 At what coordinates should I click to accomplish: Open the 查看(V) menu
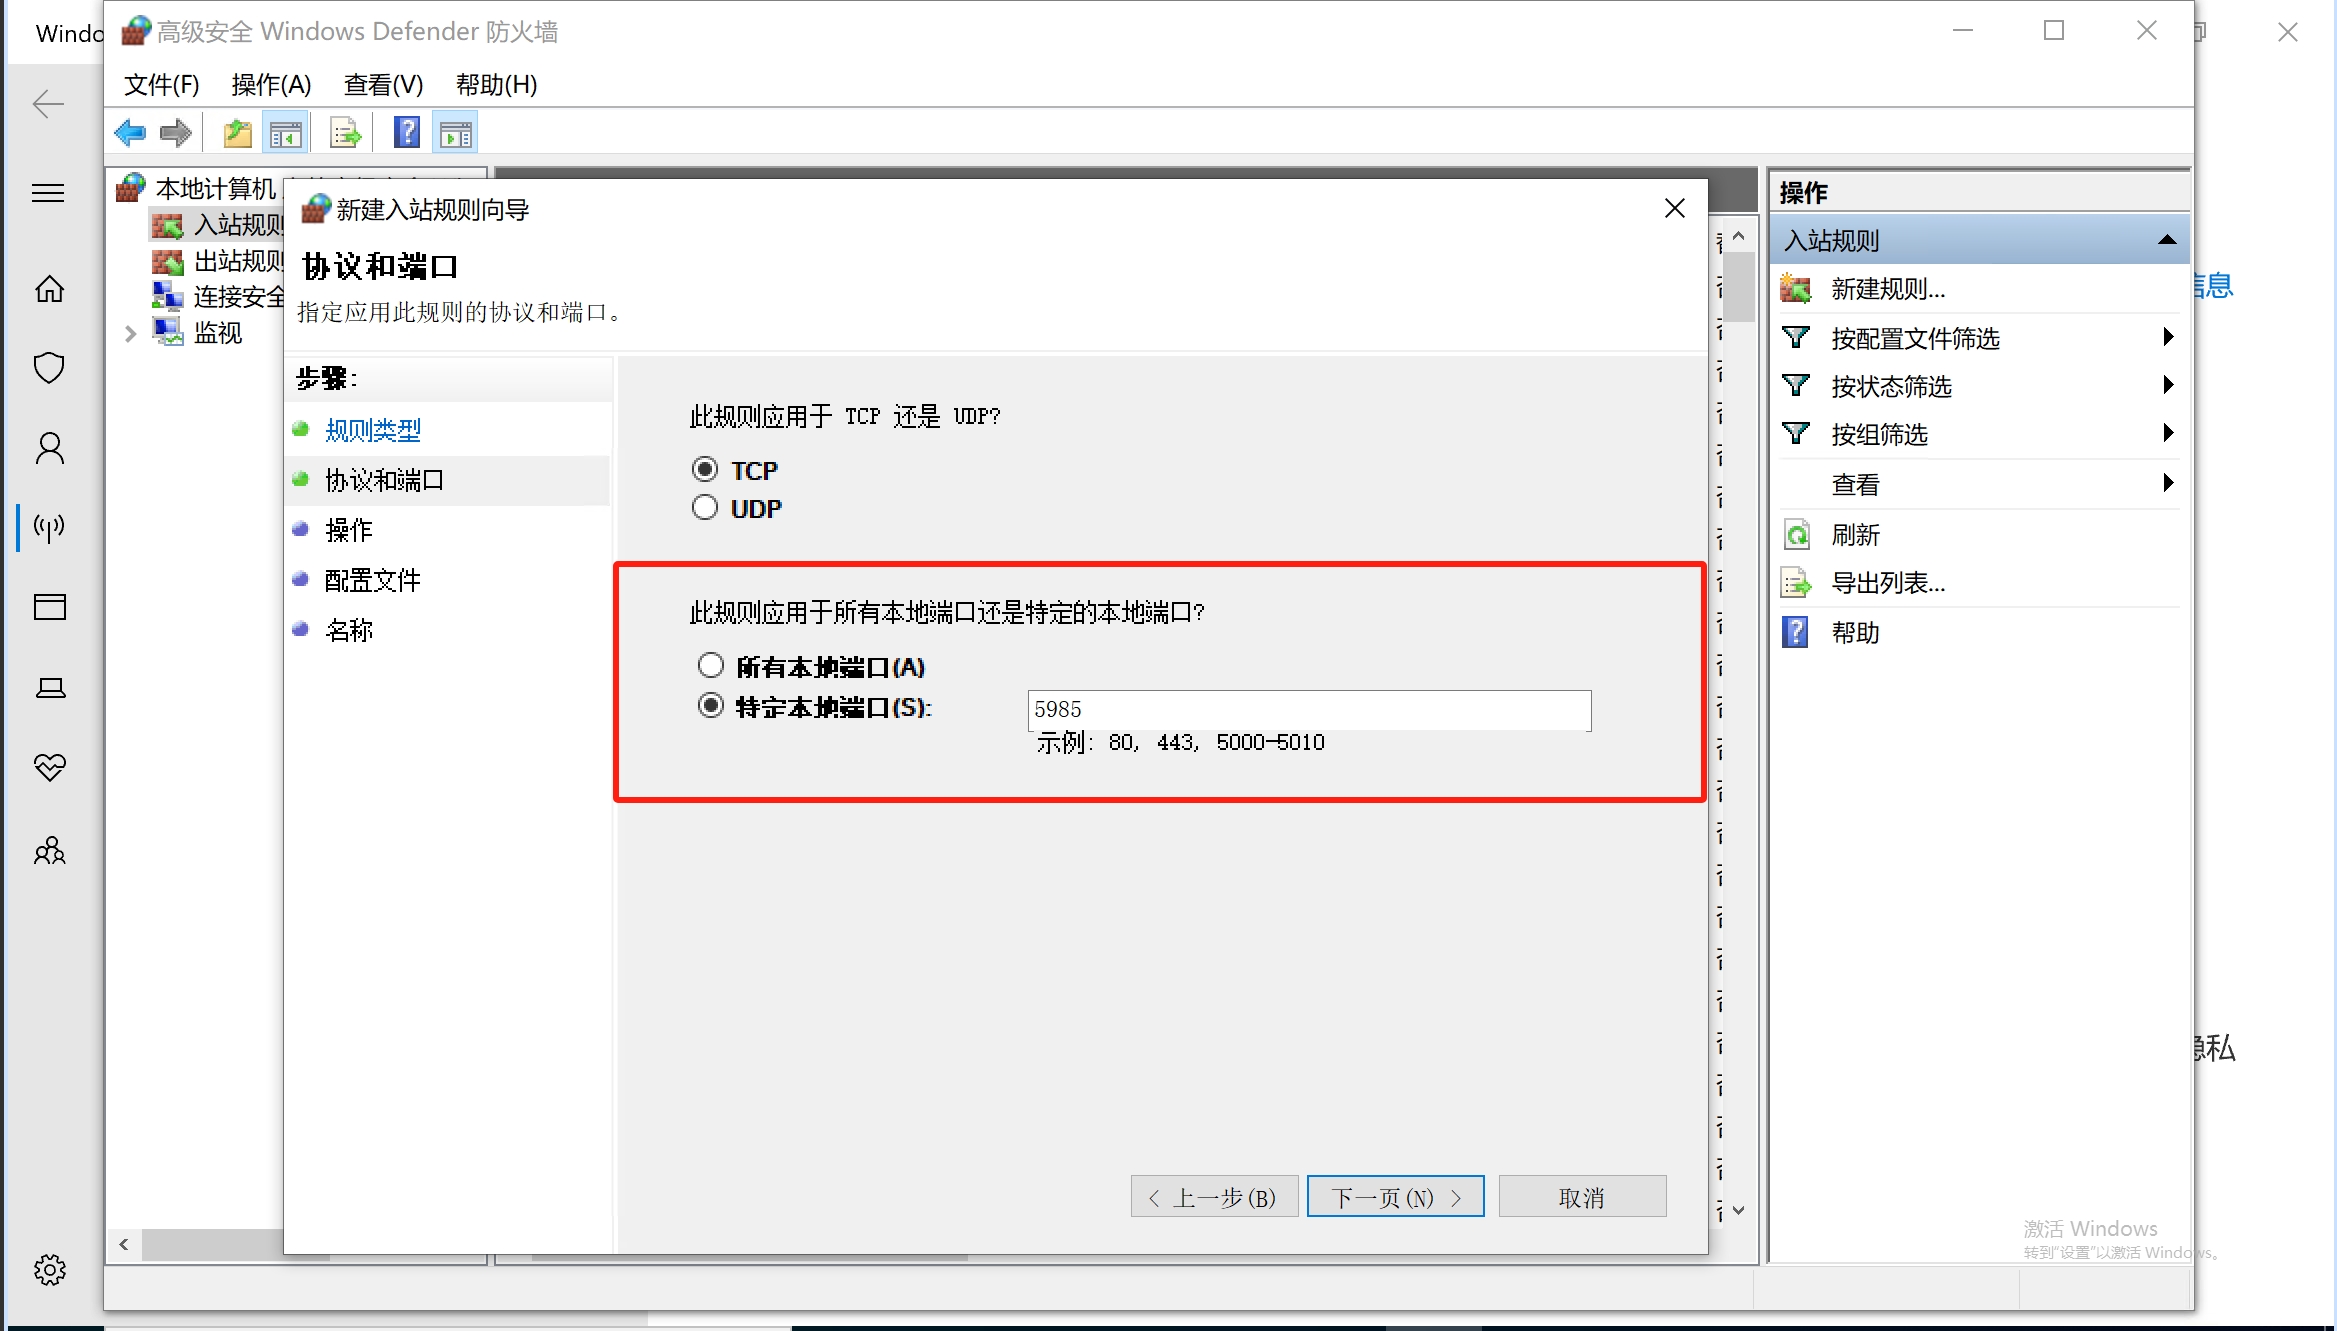tap(383, 85)
